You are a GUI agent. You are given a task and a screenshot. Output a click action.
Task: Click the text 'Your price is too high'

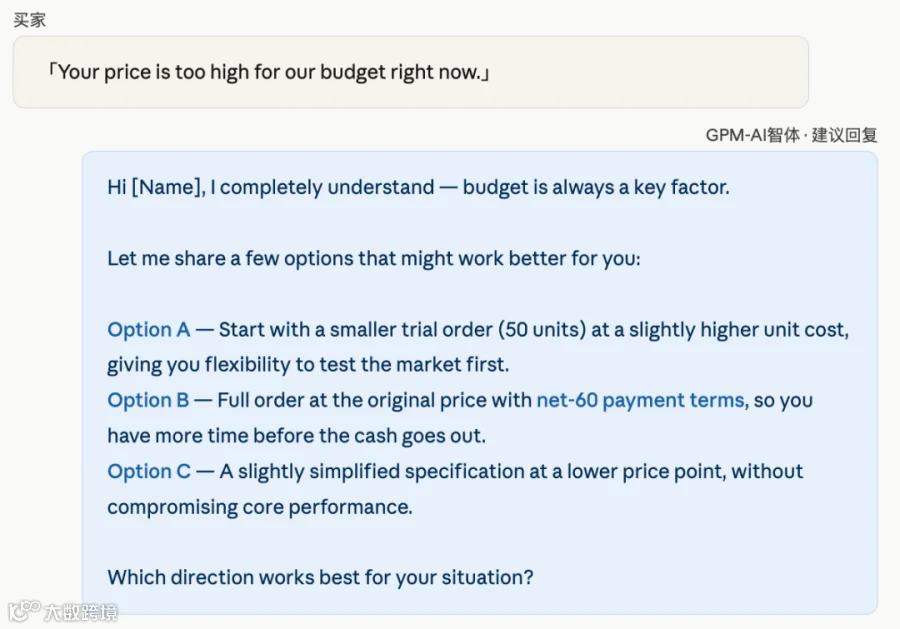(154, 72)
